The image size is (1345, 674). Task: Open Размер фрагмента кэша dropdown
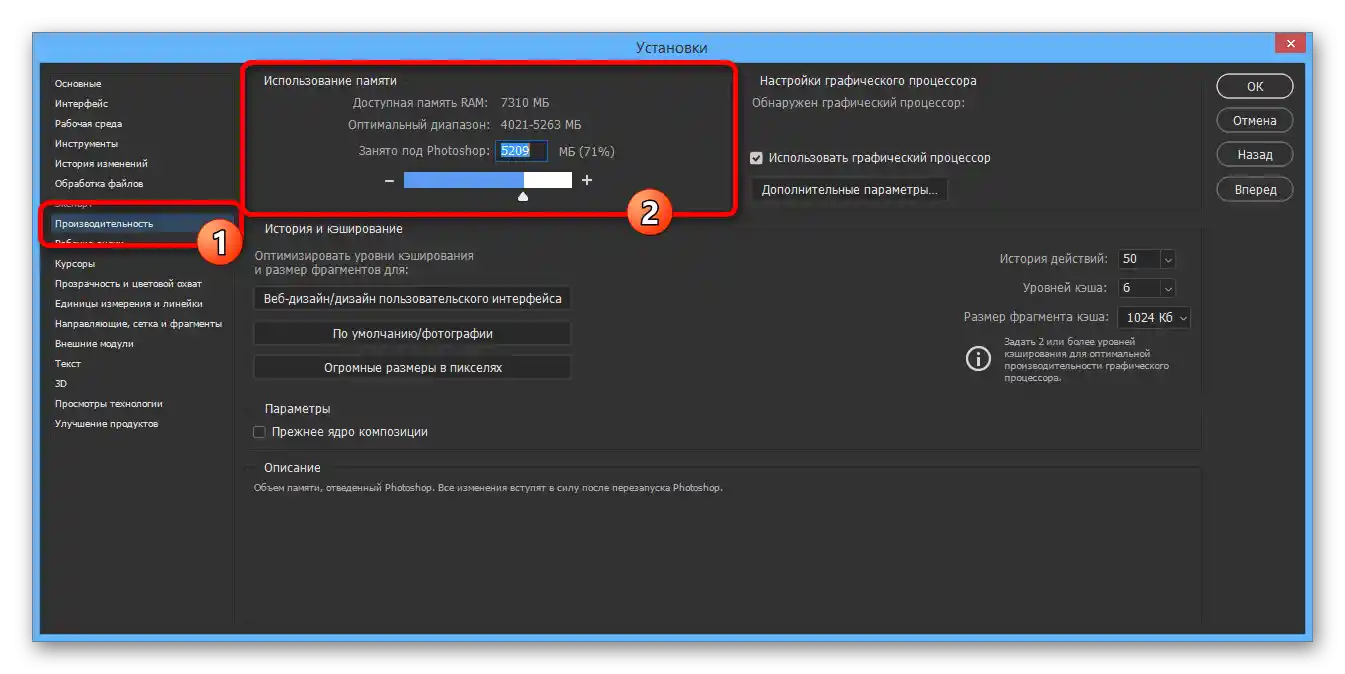click(1155, 318)
